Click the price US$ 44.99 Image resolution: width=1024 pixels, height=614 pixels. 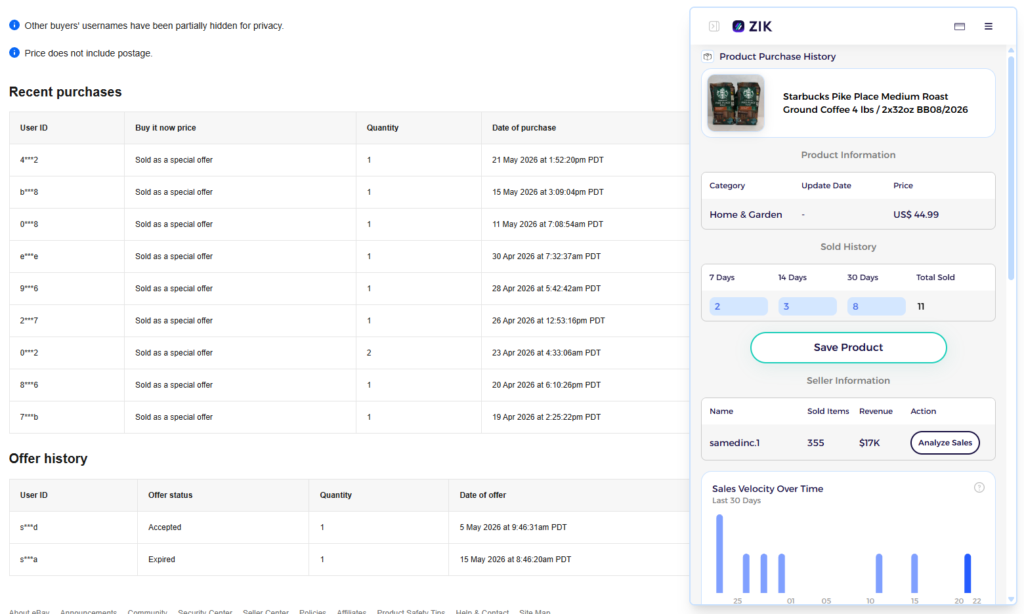[916, 214]
